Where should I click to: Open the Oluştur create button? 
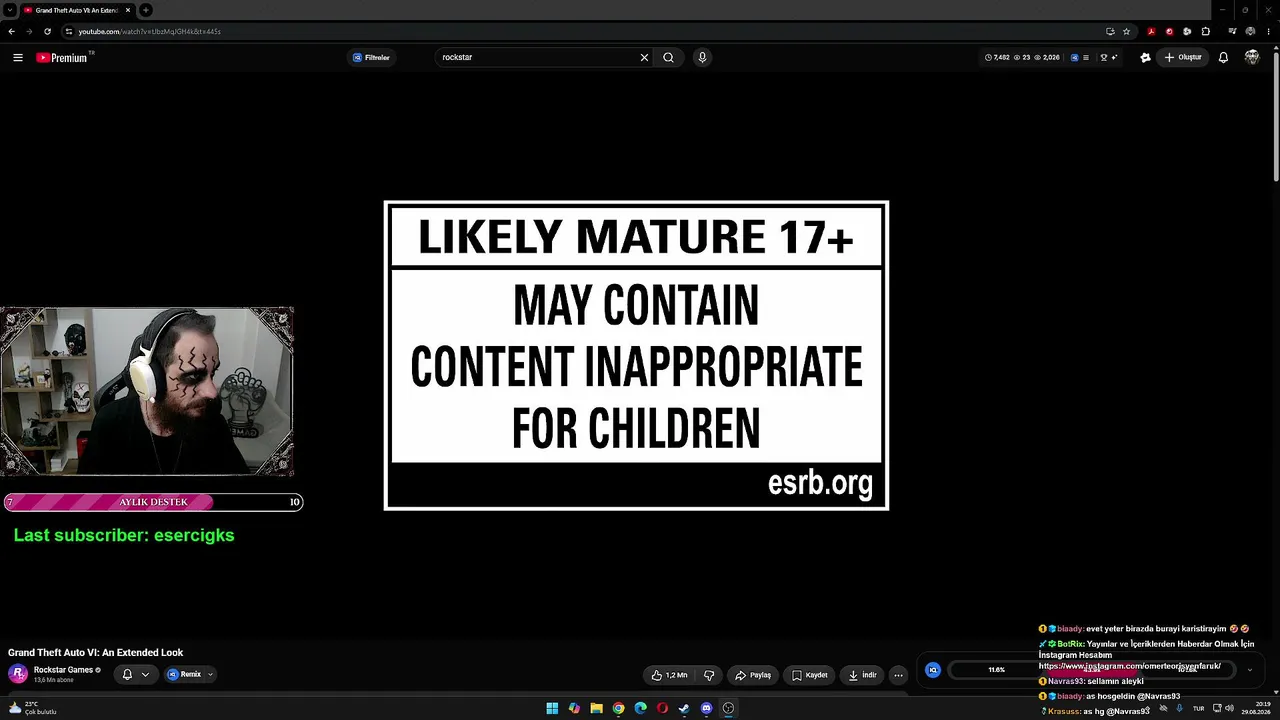point(1183,58)
